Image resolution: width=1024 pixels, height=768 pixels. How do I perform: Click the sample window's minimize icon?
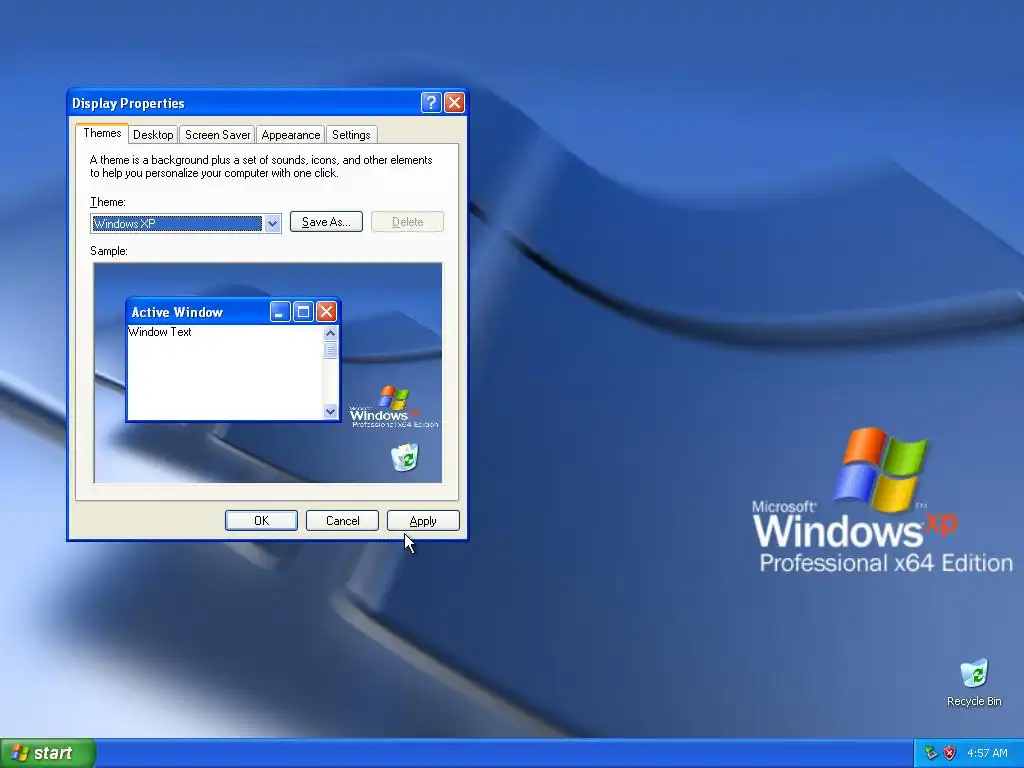click(x=280, y=312)
